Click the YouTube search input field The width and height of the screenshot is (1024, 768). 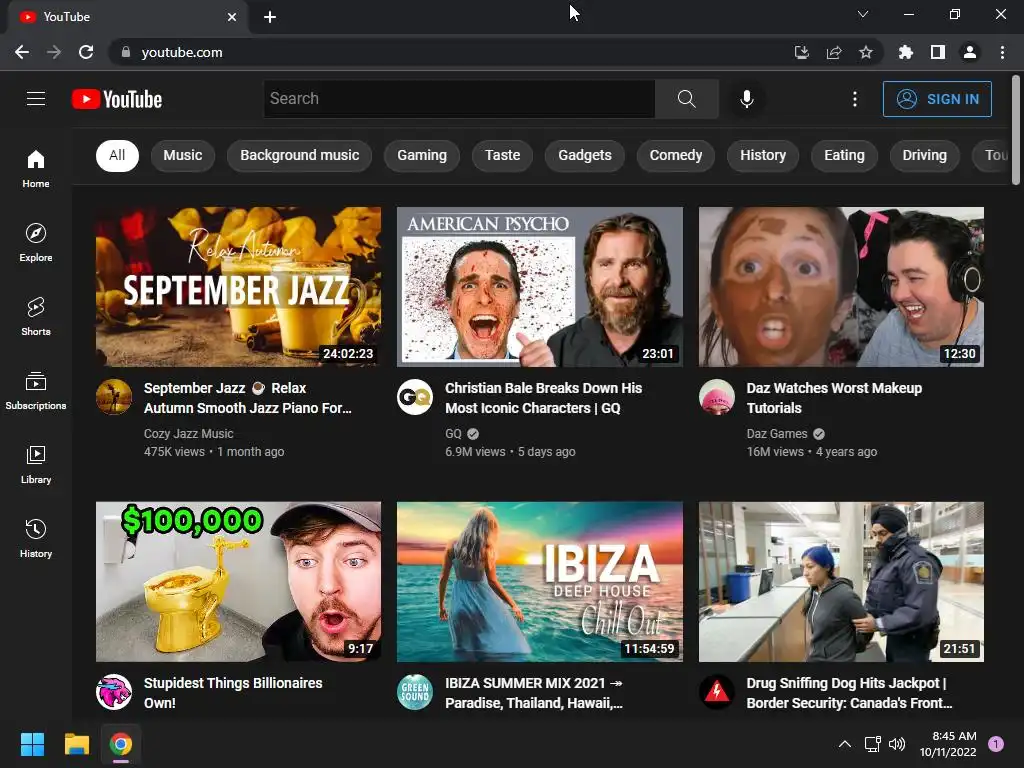pos(459,99)
